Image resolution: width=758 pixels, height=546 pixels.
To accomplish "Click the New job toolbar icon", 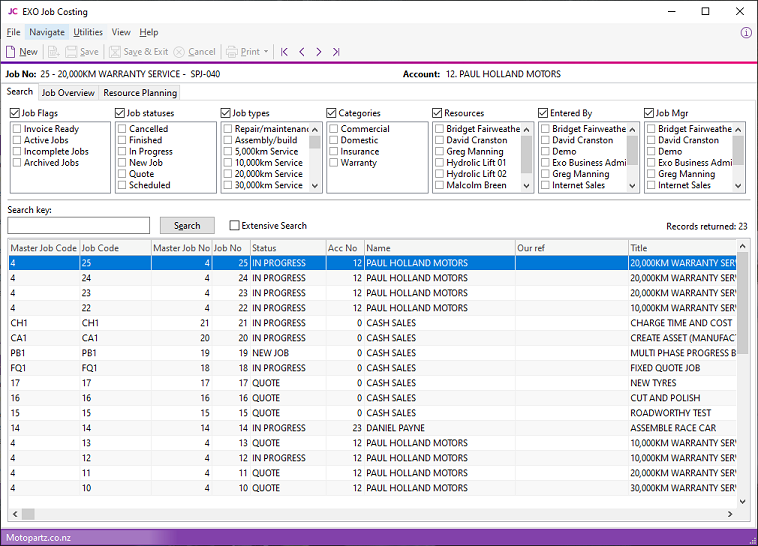I will [x=12, y=52].
